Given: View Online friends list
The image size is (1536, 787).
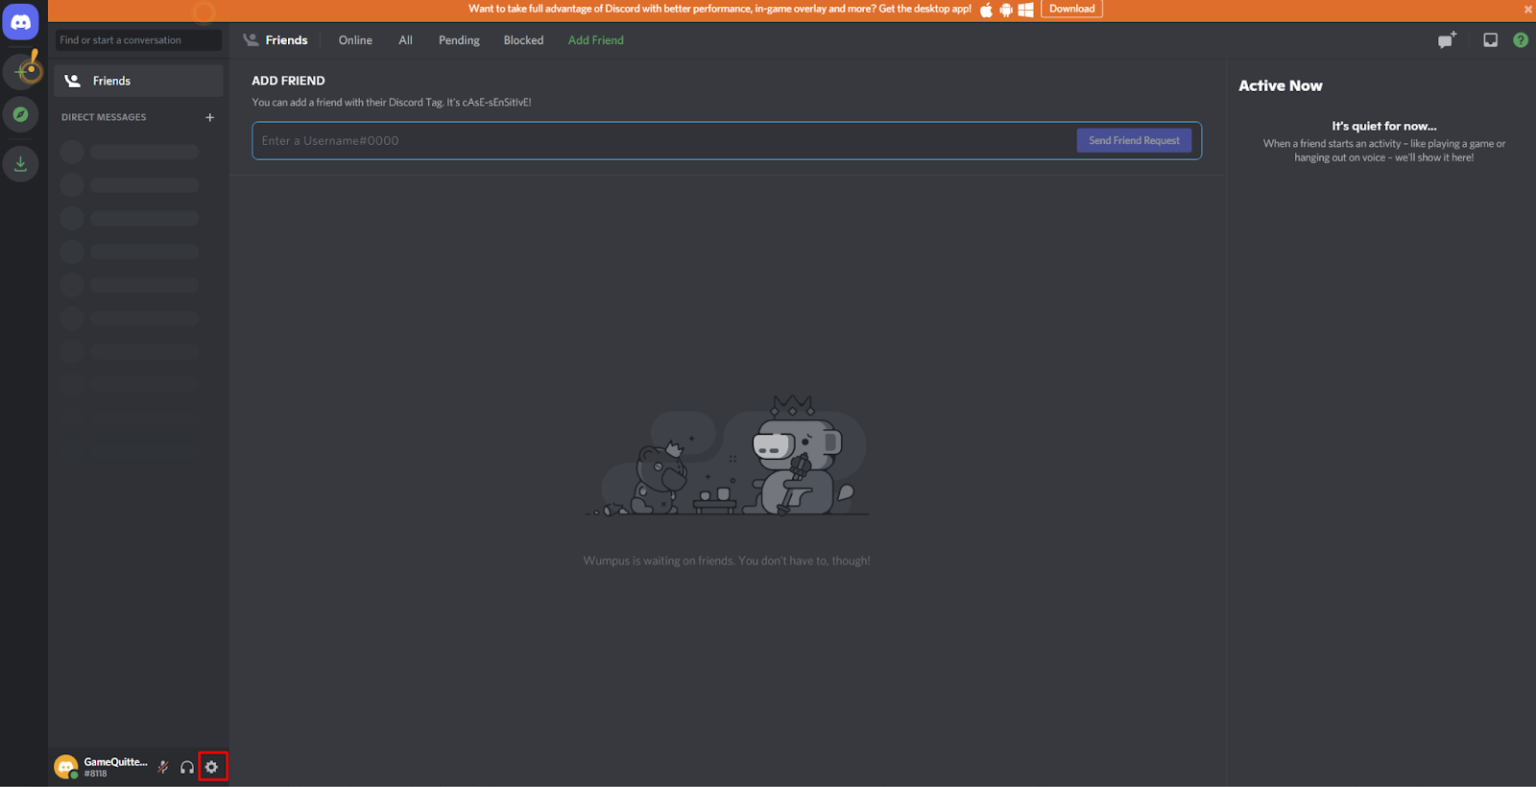Looking at the screenshot, I should tap(355, 40).
